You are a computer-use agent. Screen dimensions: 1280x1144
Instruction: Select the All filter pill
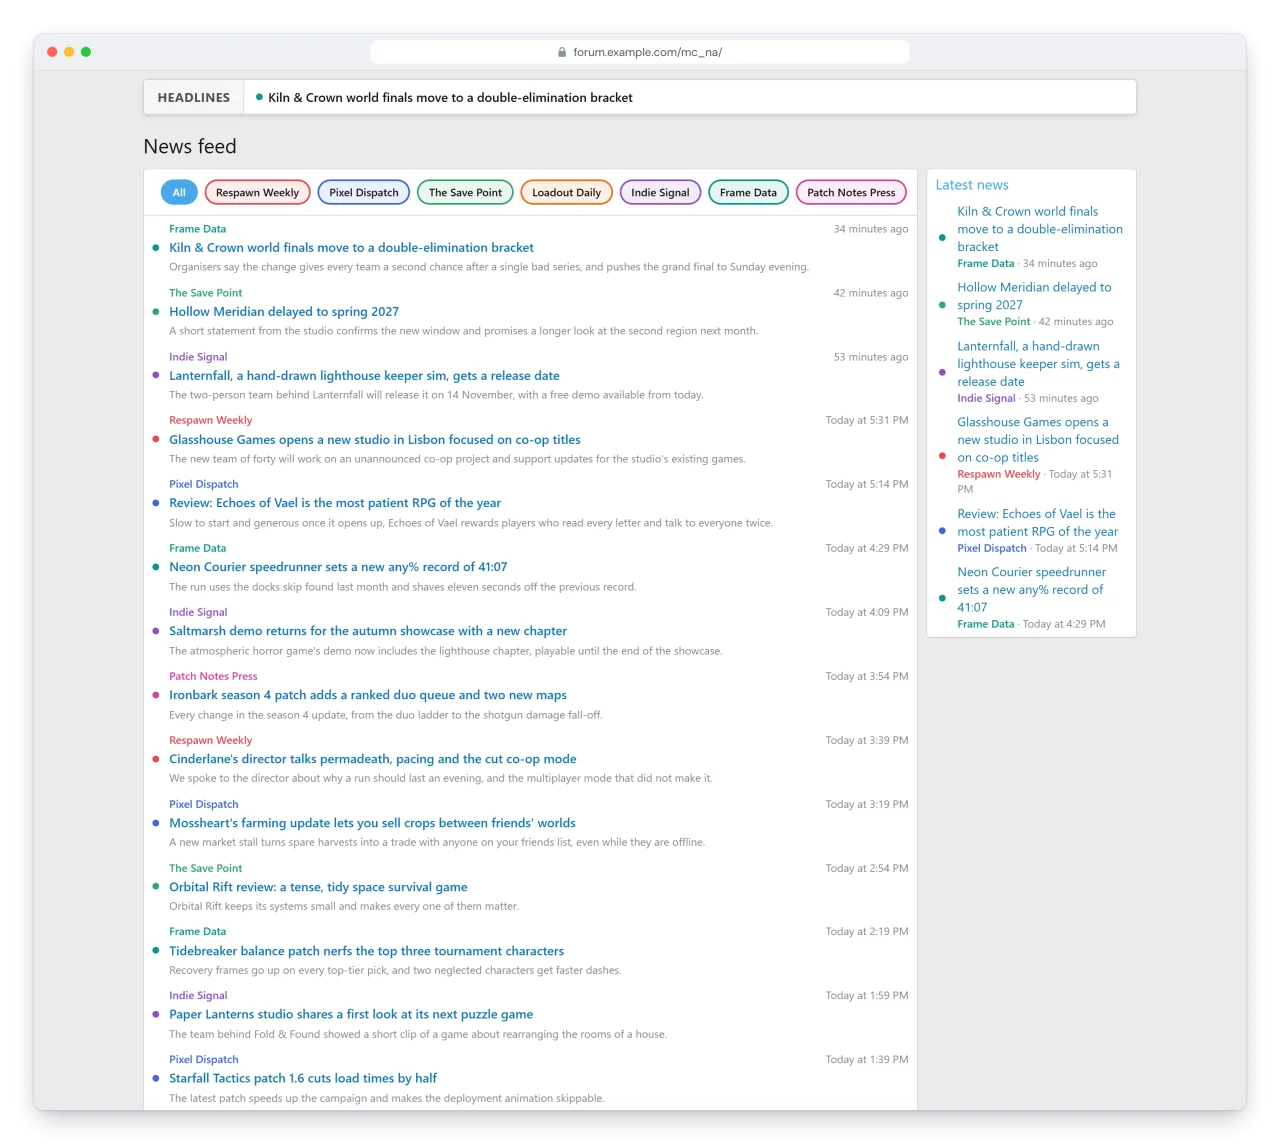(x=179, y=192)
